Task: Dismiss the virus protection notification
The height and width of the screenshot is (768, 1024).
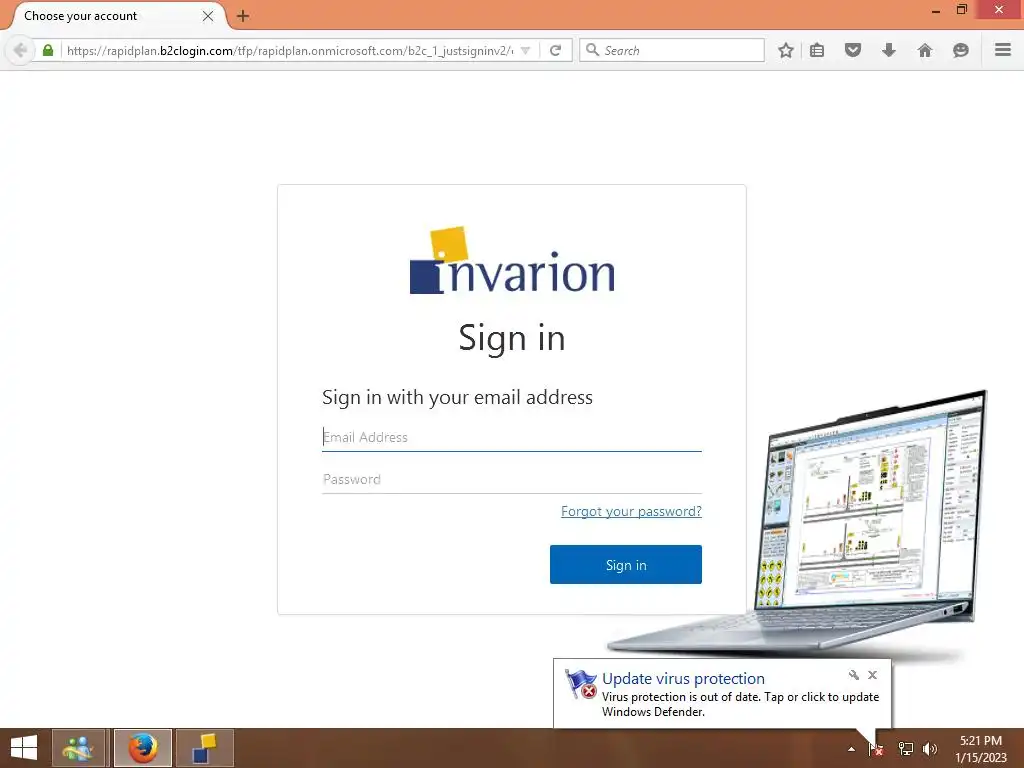Action: click(872, 675)
